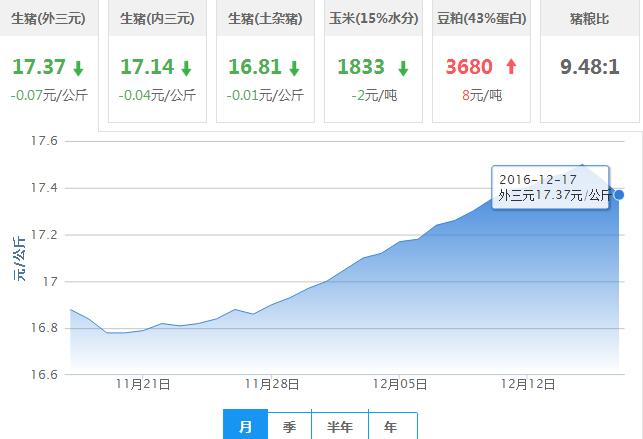Click the 3680 soybean meal price value
This screenshot has height=439, width=643.
click(x=469, y=67)
